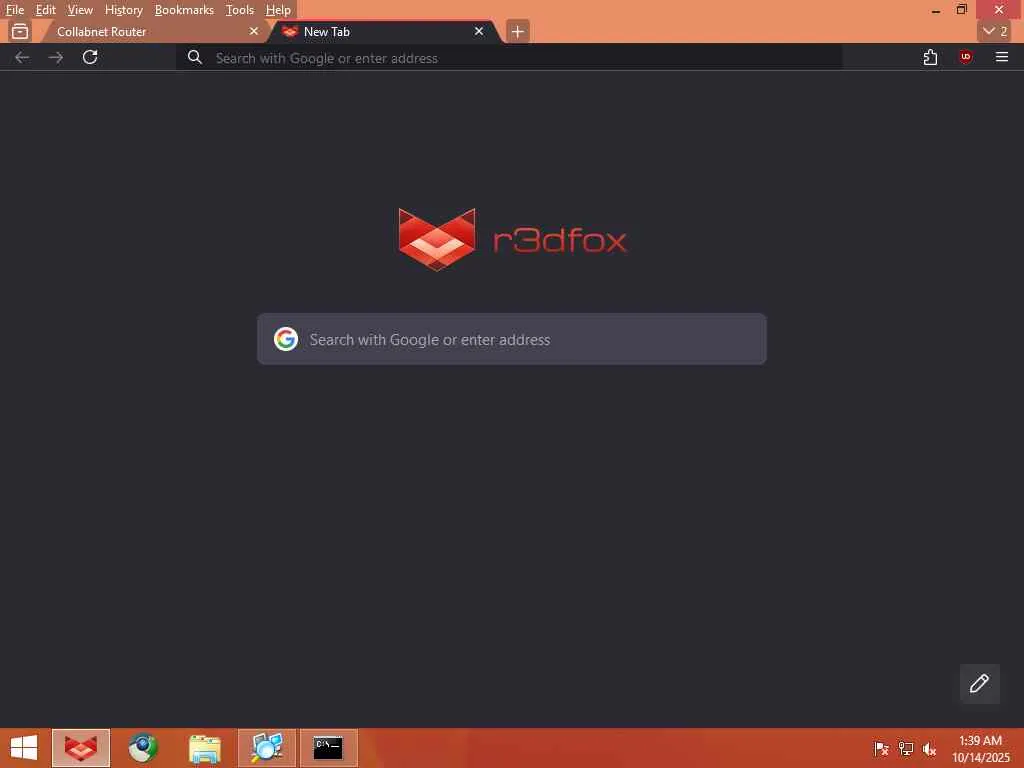Open the Edit menu

[45, 10]
